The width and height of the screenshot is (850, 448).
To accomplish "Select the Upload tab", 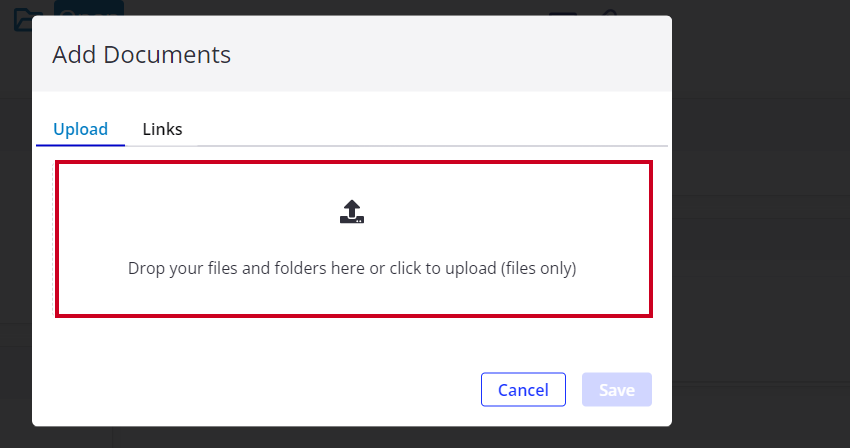I will 80,129.
